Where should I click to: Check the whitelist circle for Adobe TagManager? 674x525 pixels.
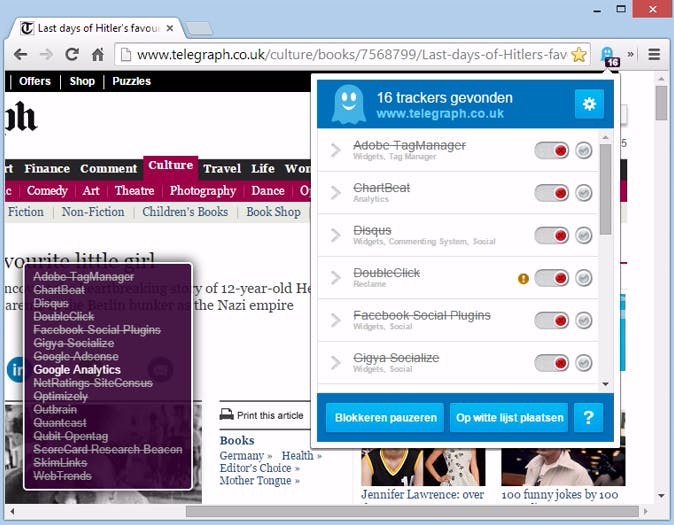(583, 150)
